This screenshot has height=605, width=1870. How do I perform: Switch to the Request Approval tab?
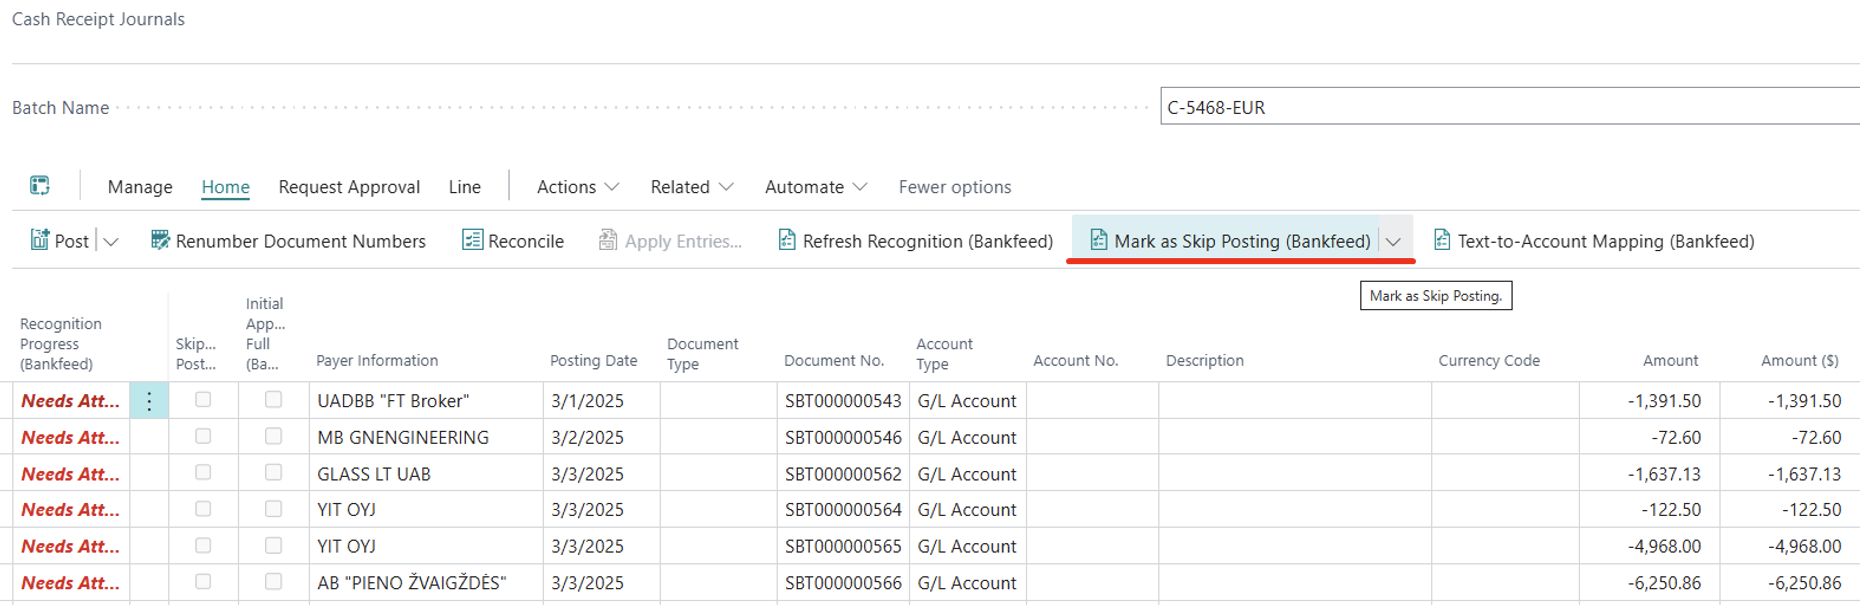click(349, 187)
